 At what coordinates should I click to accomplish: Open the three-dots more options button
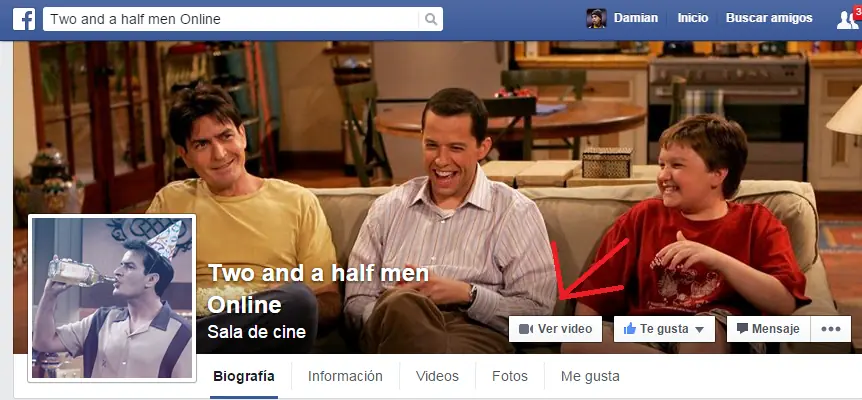tap(831, 329)
